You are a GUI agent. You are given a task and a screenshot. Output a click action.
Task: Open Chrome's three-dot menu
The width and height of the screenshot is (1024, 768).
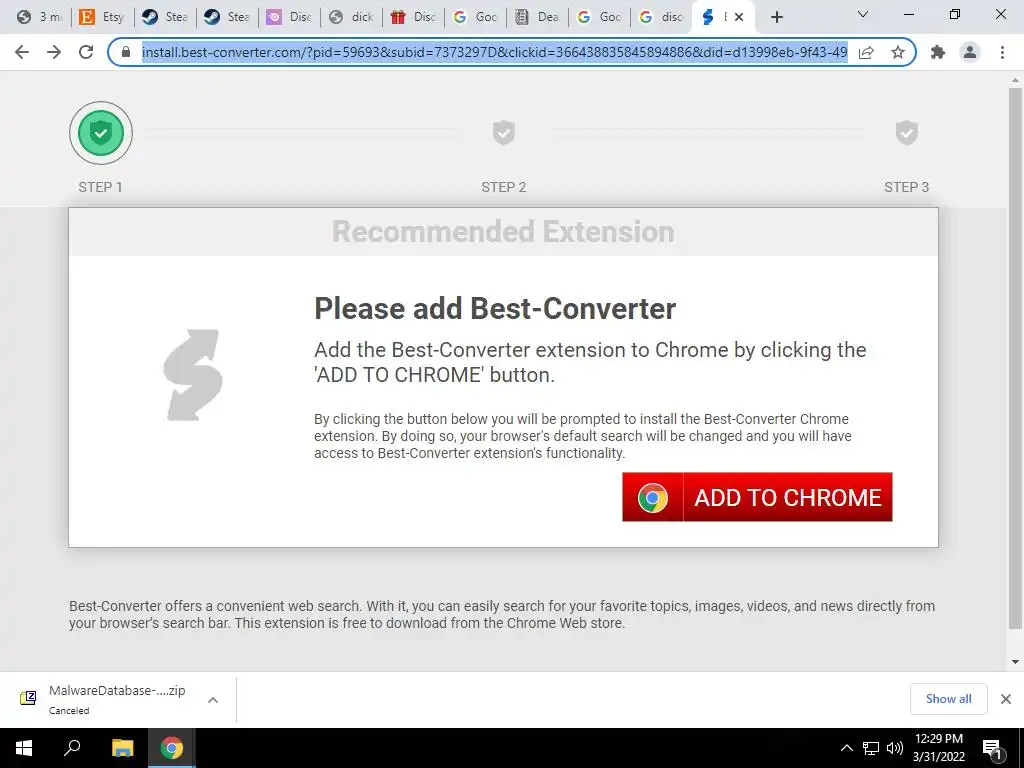[x=1002, y=52]
